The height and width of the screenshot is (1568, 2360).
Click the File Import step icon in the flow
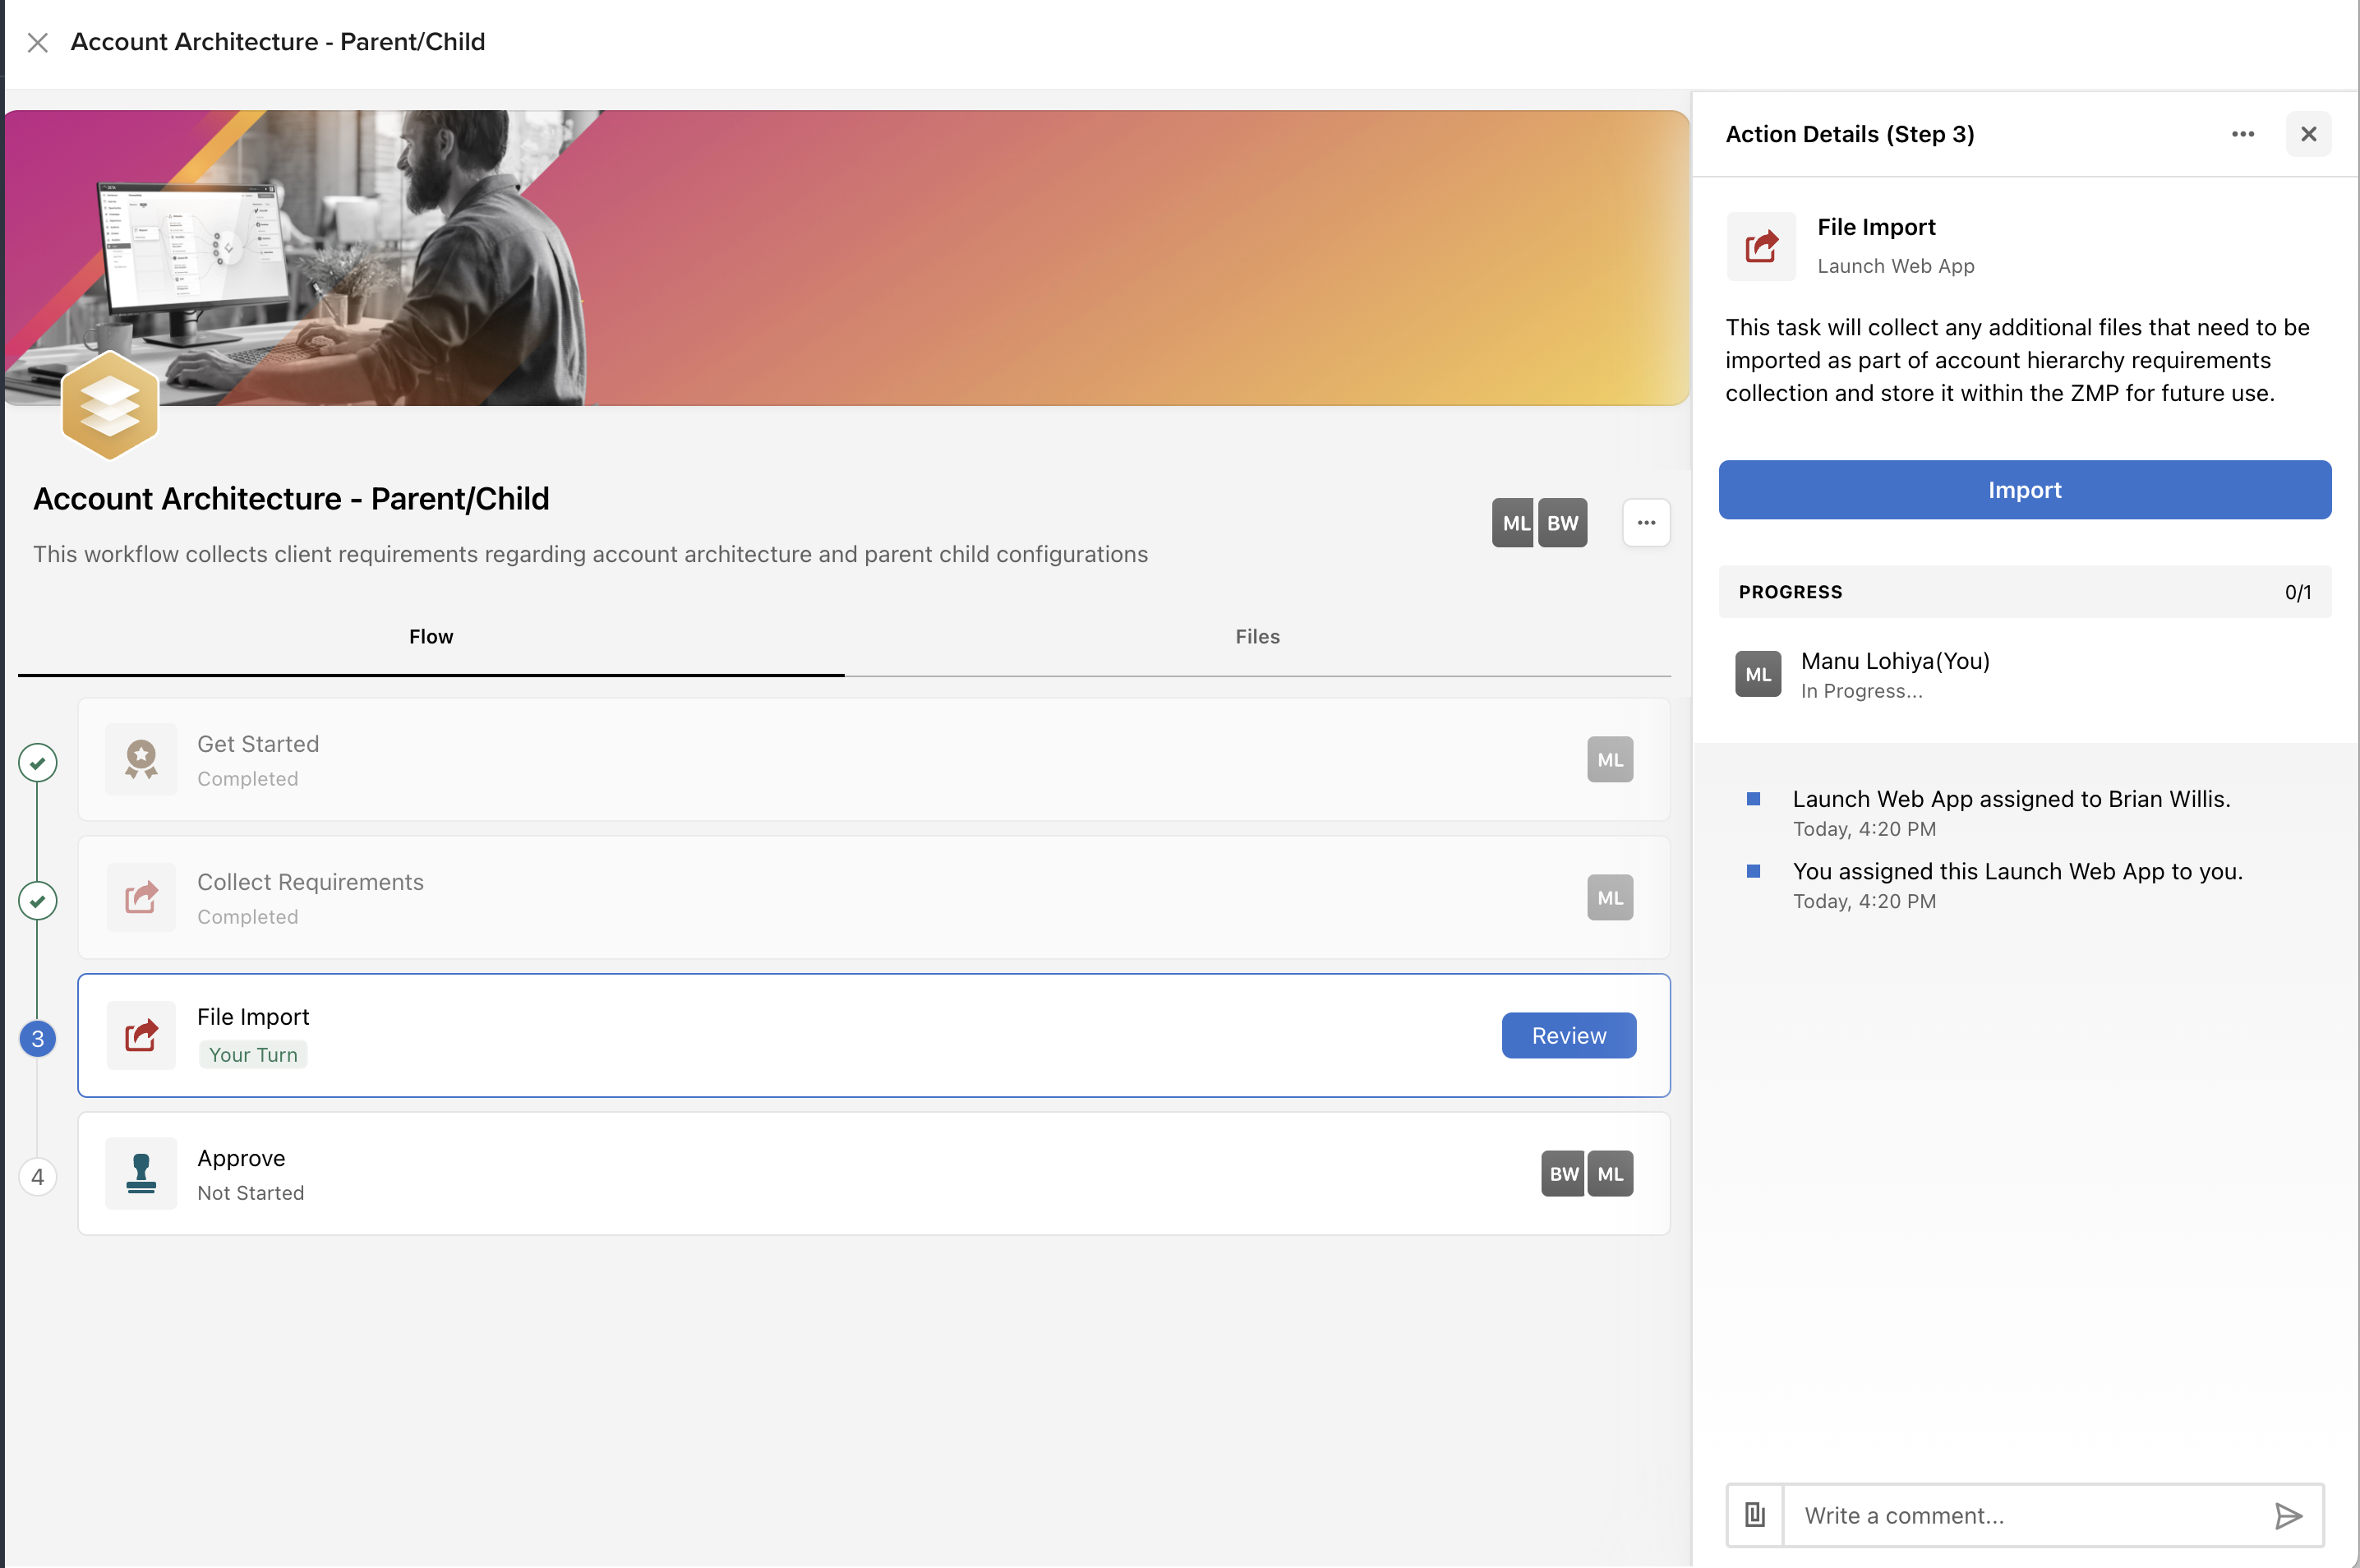[141, 1035]
